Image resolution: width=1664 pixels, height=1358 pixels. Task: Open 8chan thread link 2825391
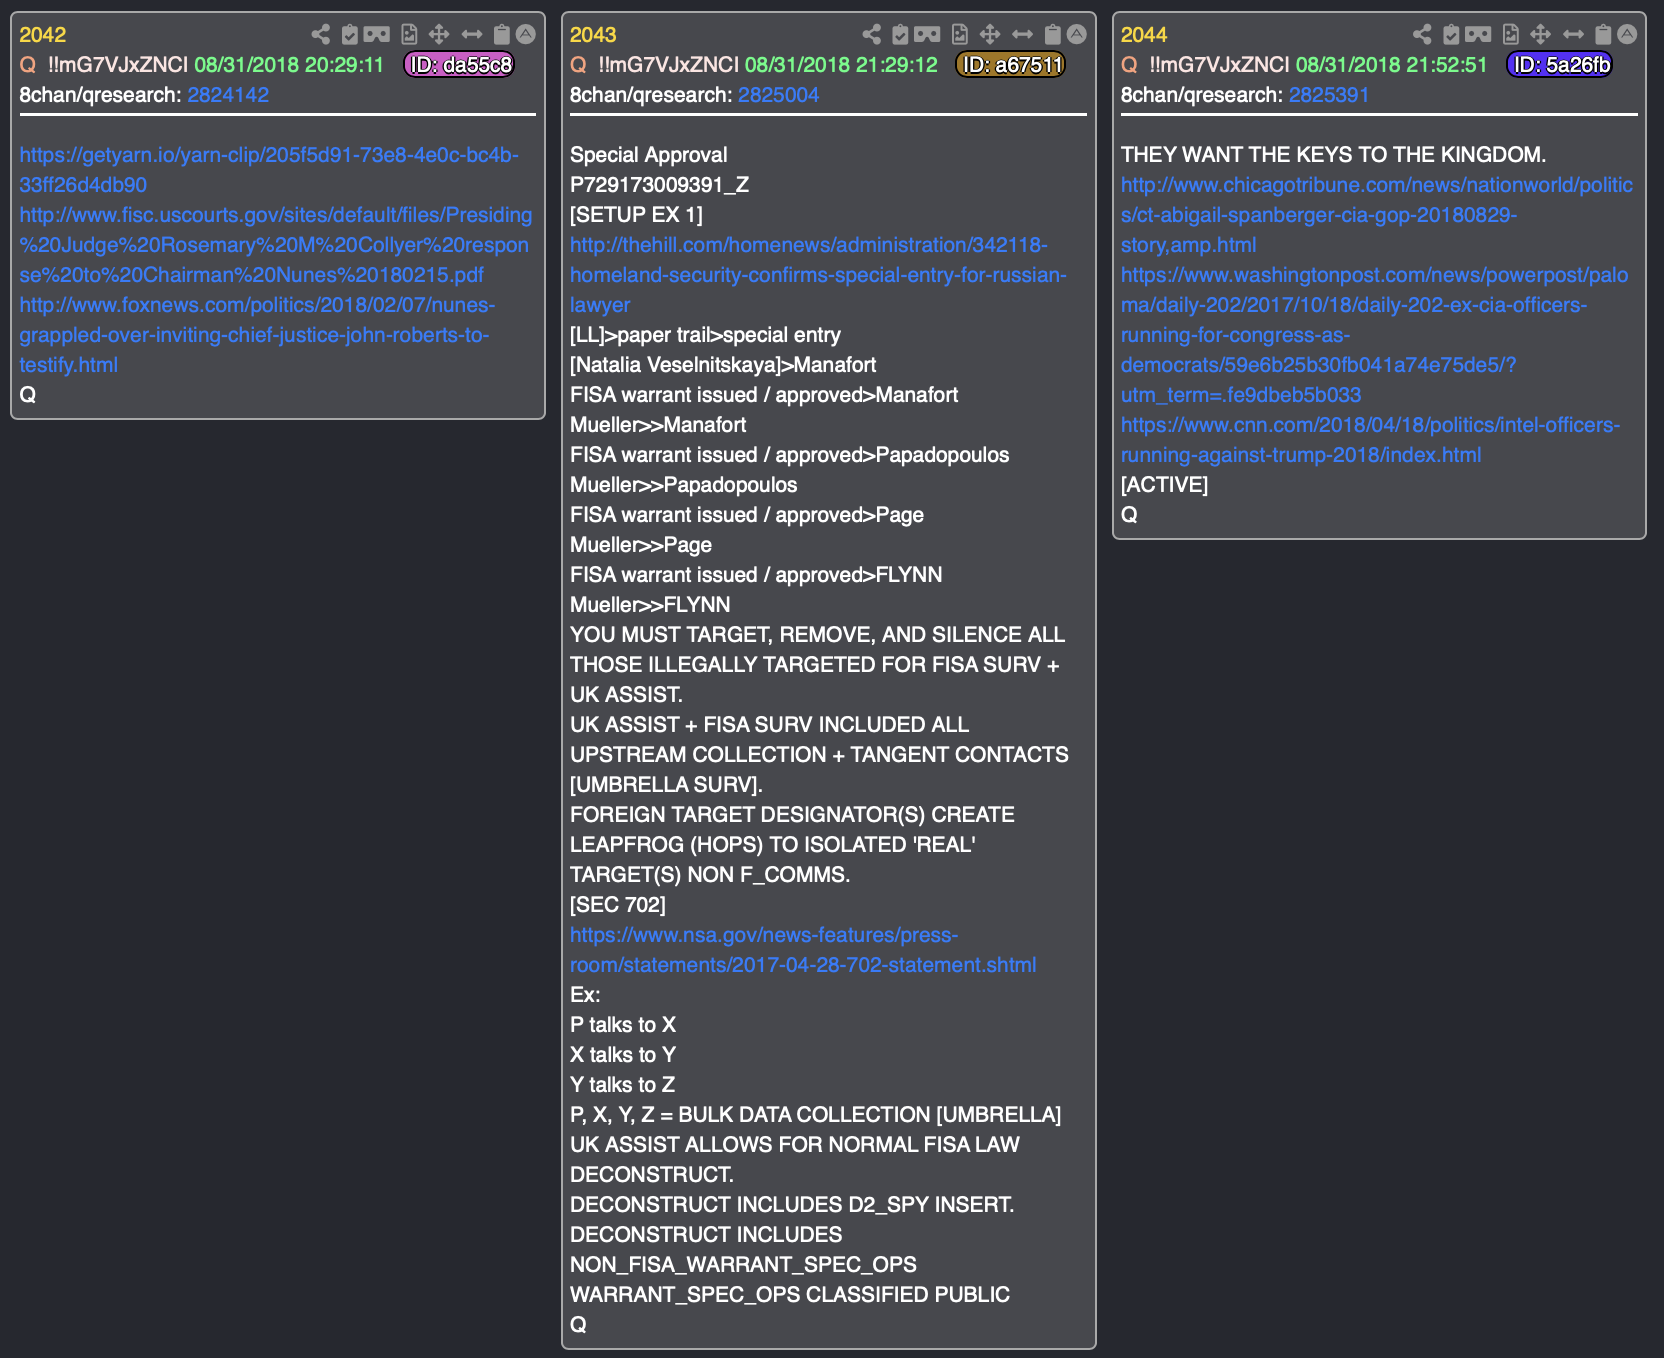1329,95
